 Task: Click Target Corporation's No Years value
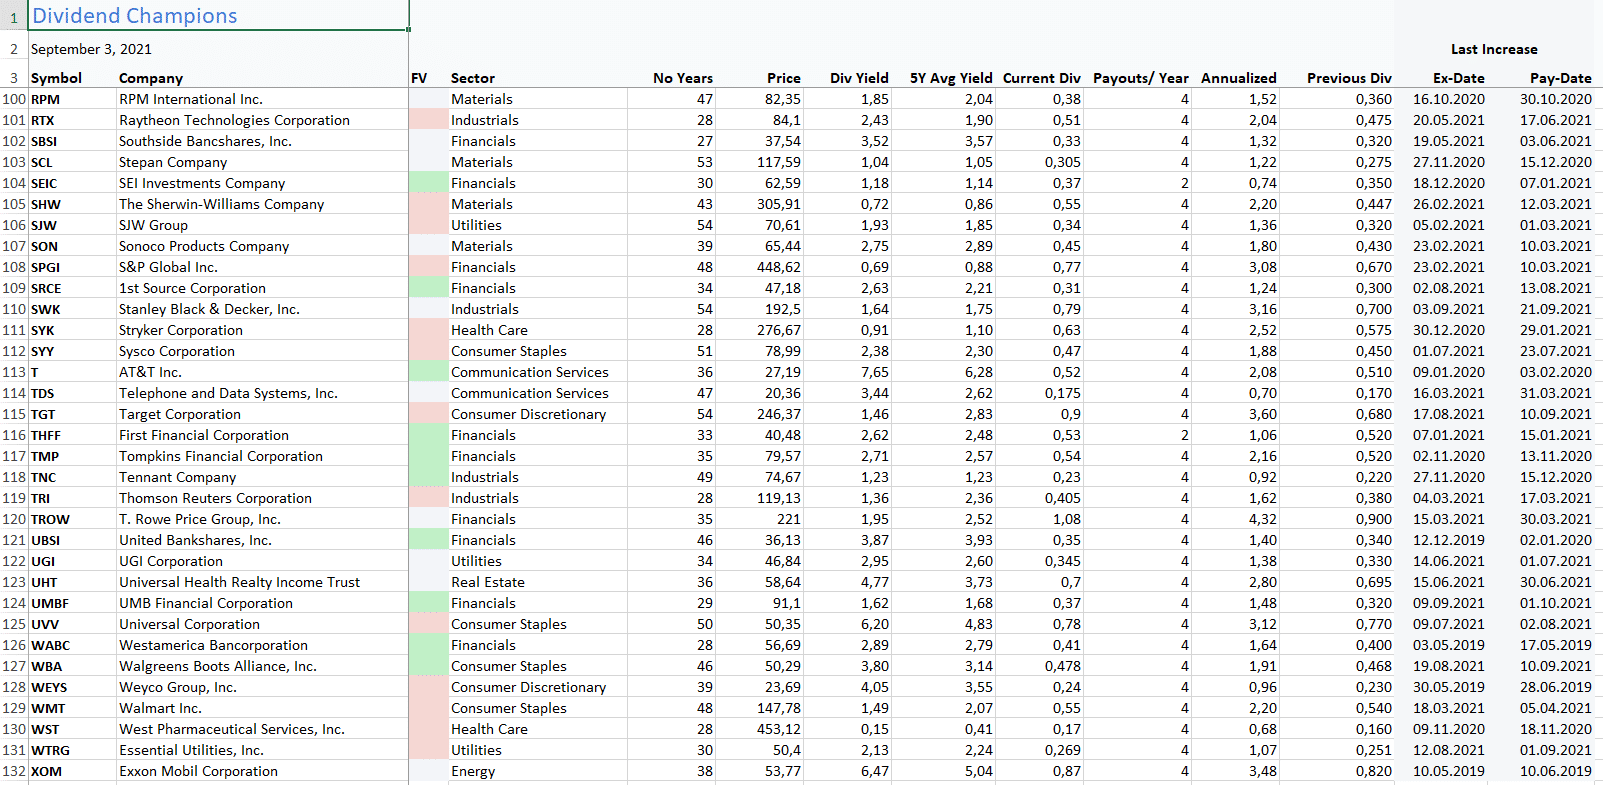(x=704, y=414)
